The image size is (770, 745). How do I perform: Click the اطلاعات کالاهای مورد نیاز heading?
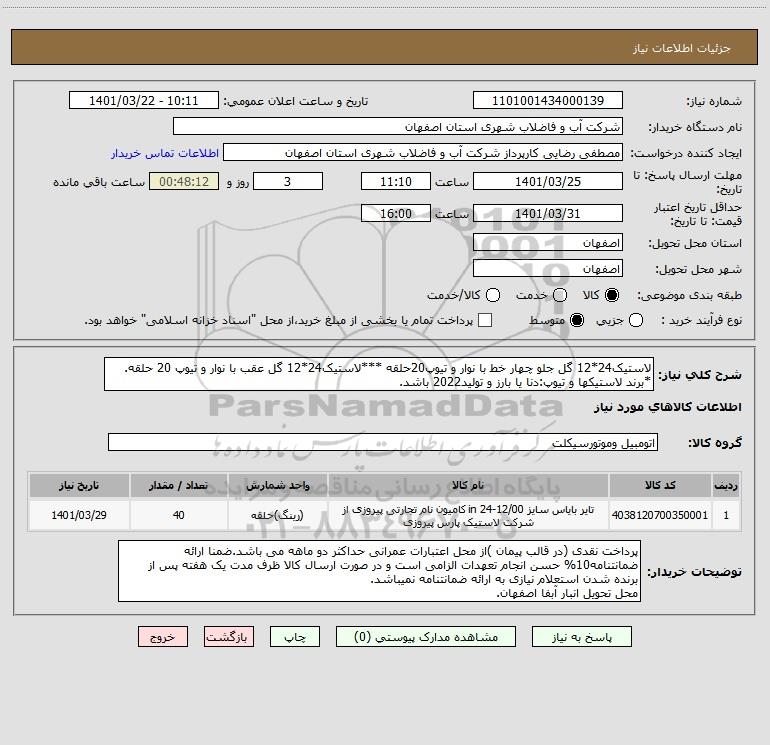pos(667,407)
